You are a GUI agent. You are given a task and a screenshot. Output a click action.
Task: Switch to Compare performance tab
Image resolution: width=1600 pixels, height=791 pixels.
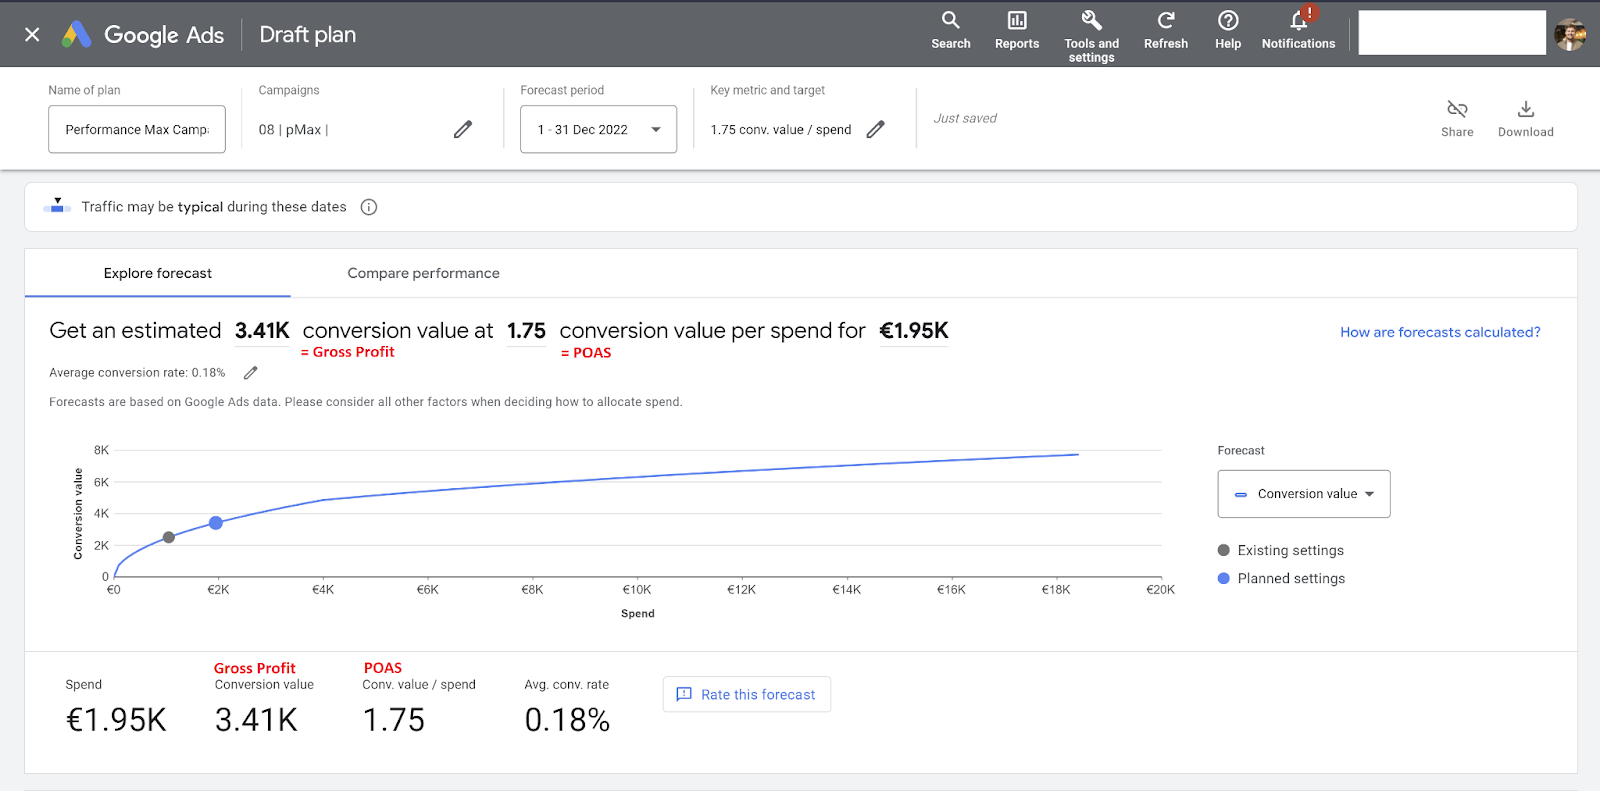tap(423, 273)
